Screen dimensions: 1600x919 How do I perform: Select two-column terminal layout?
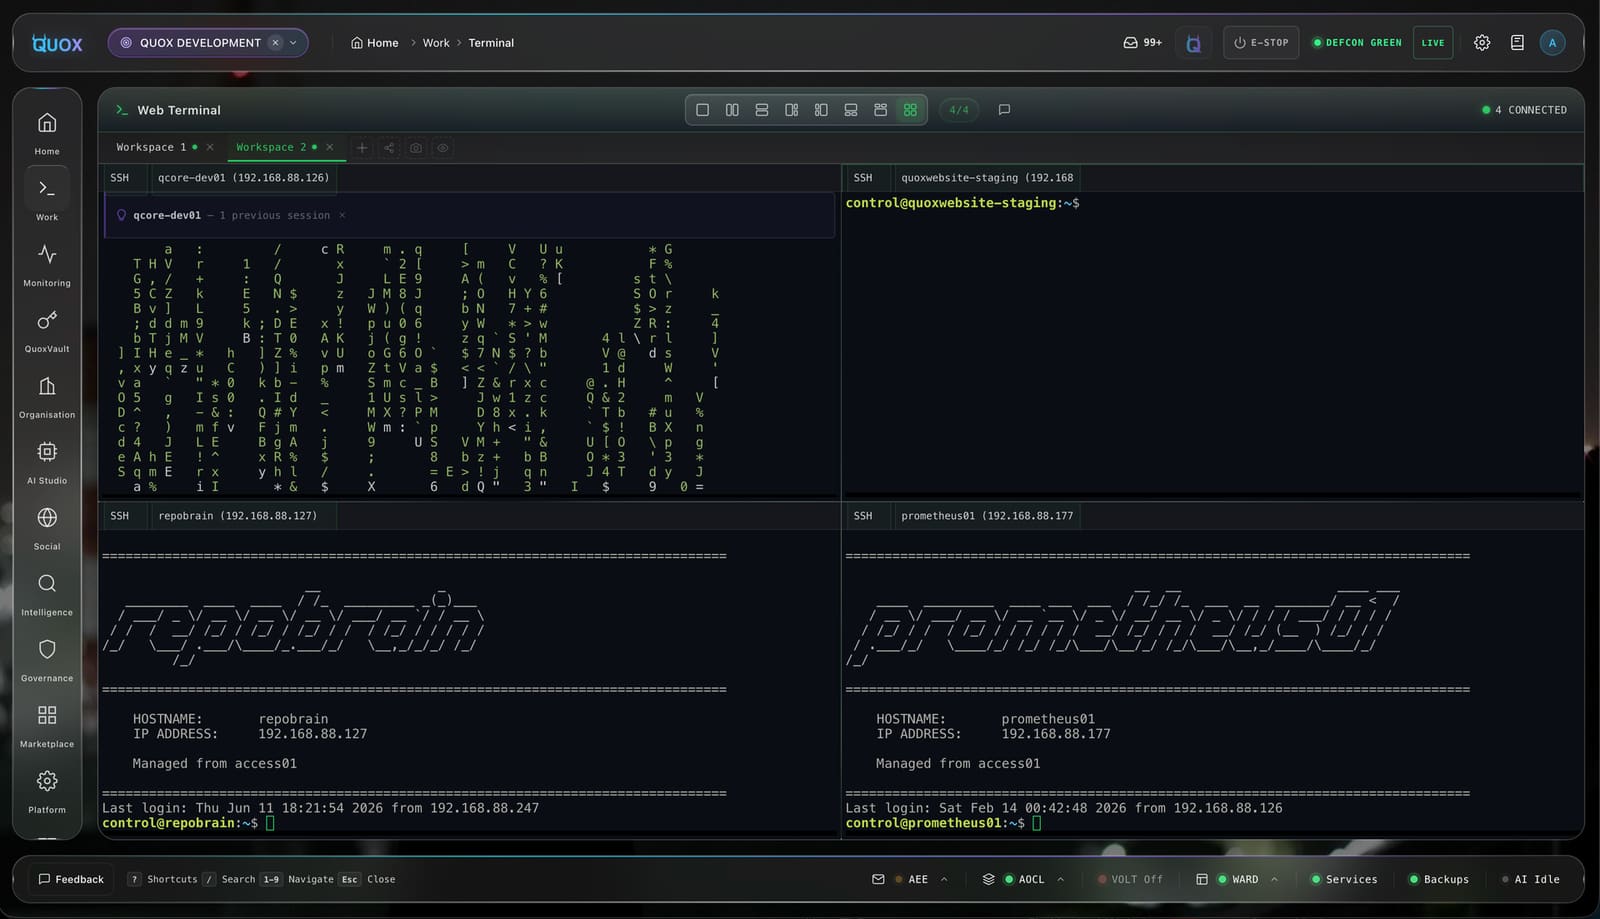pyautogui.click(x=732, y=110)
